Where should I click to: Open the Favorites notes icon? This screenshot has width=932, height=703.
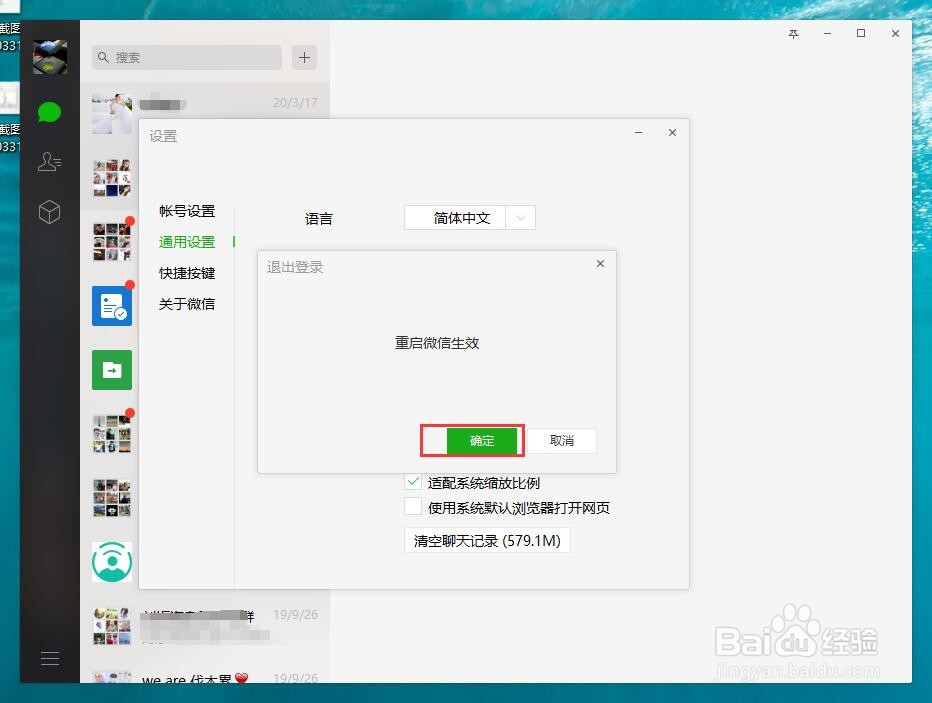click(111, 305)
